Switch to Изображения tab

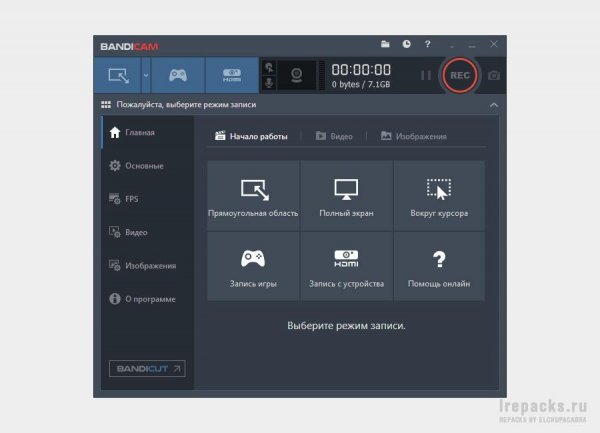(x=414, y=136)
